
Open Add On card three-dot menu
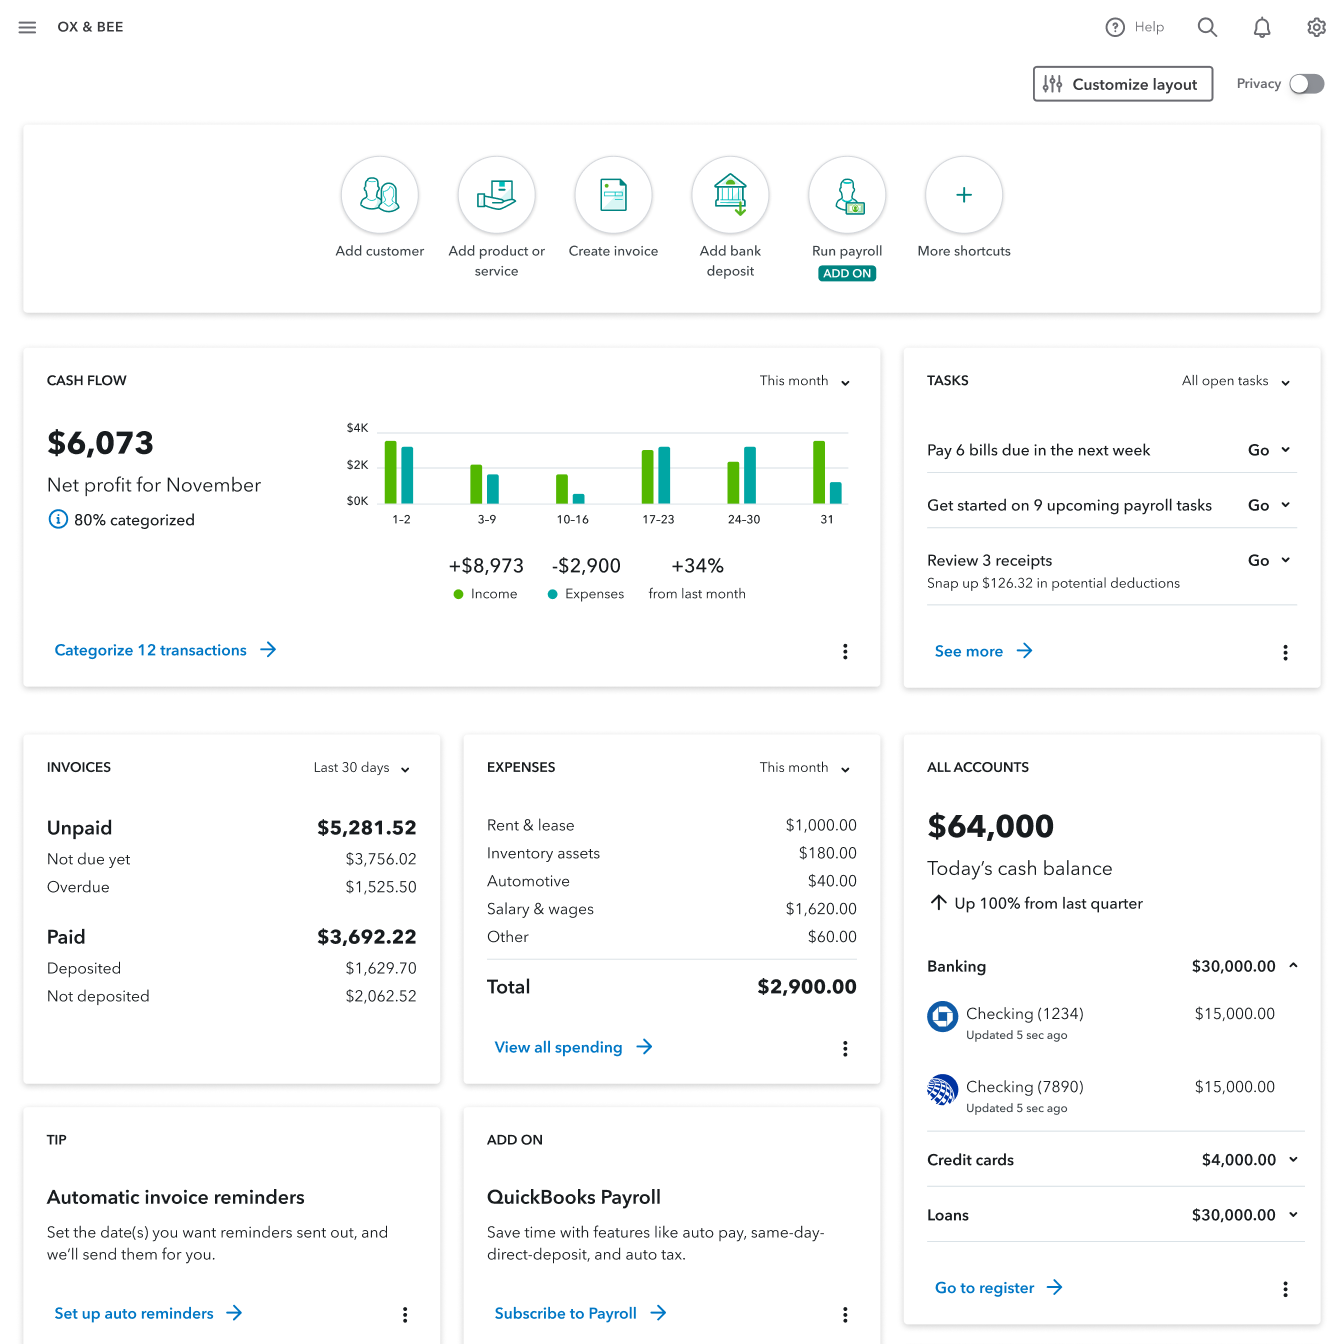(845, 1315)
